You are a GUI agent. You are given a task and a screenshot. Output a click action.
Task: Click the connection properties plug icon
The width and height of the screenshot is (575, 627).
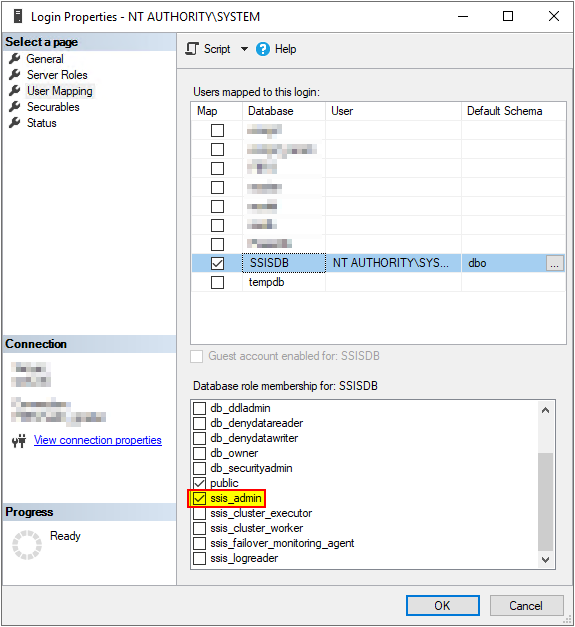tap(19, 441)
